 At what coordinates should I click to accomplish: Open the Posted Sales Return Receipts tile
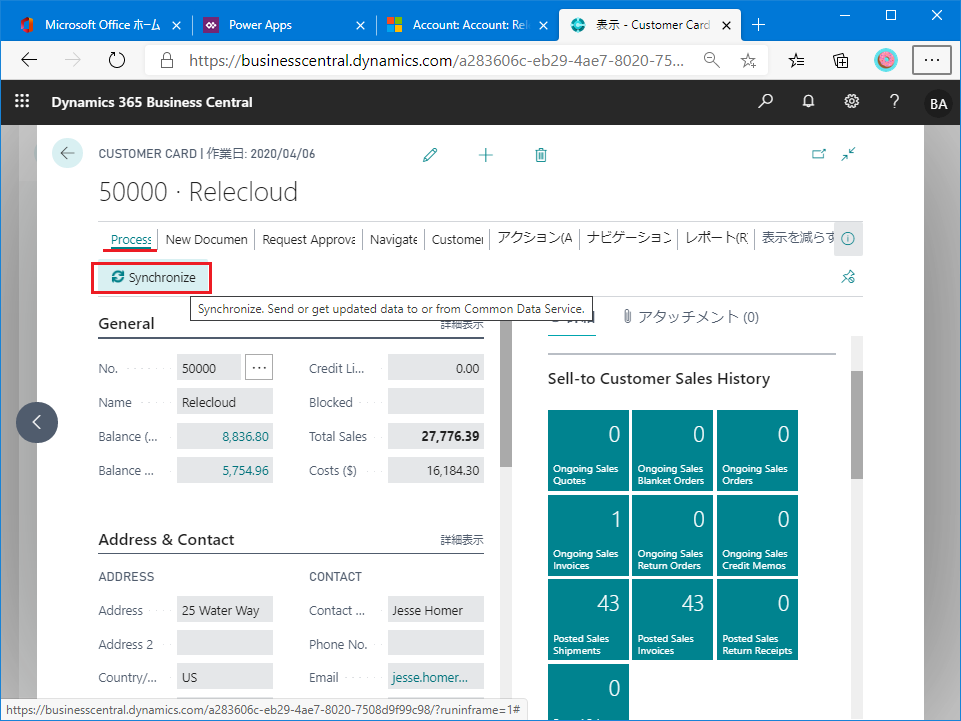pos(757,620)
